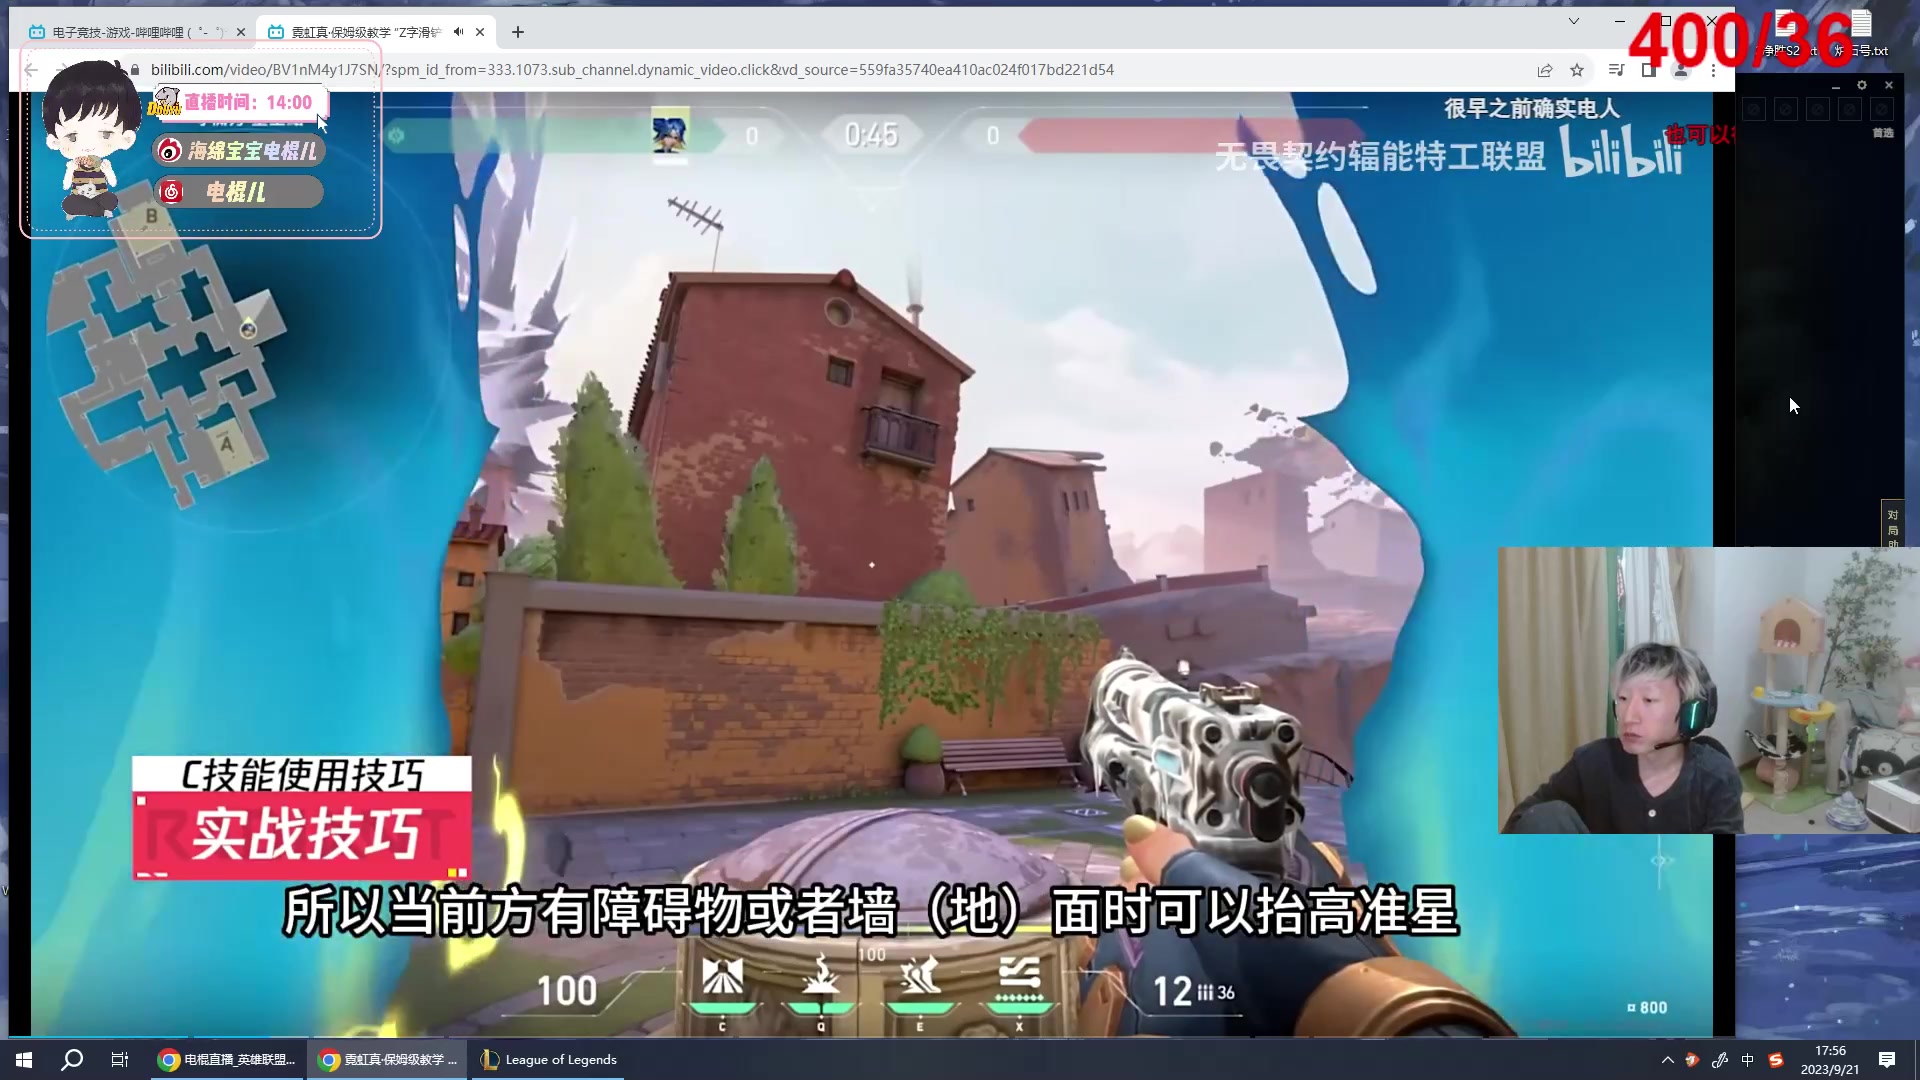Open Chrome media controls
The width and height of the screenshot is (1920, 1080).
(x=1616, y=70)
